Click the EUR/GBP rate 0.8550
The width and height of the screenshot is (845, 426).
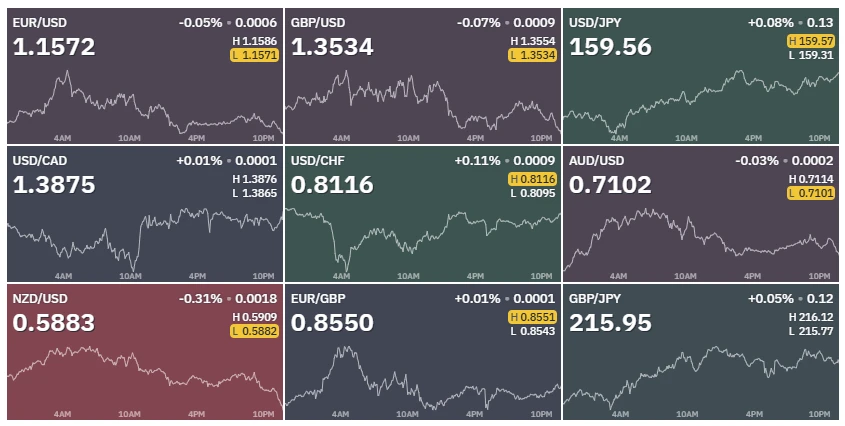[x=332, y=323]
